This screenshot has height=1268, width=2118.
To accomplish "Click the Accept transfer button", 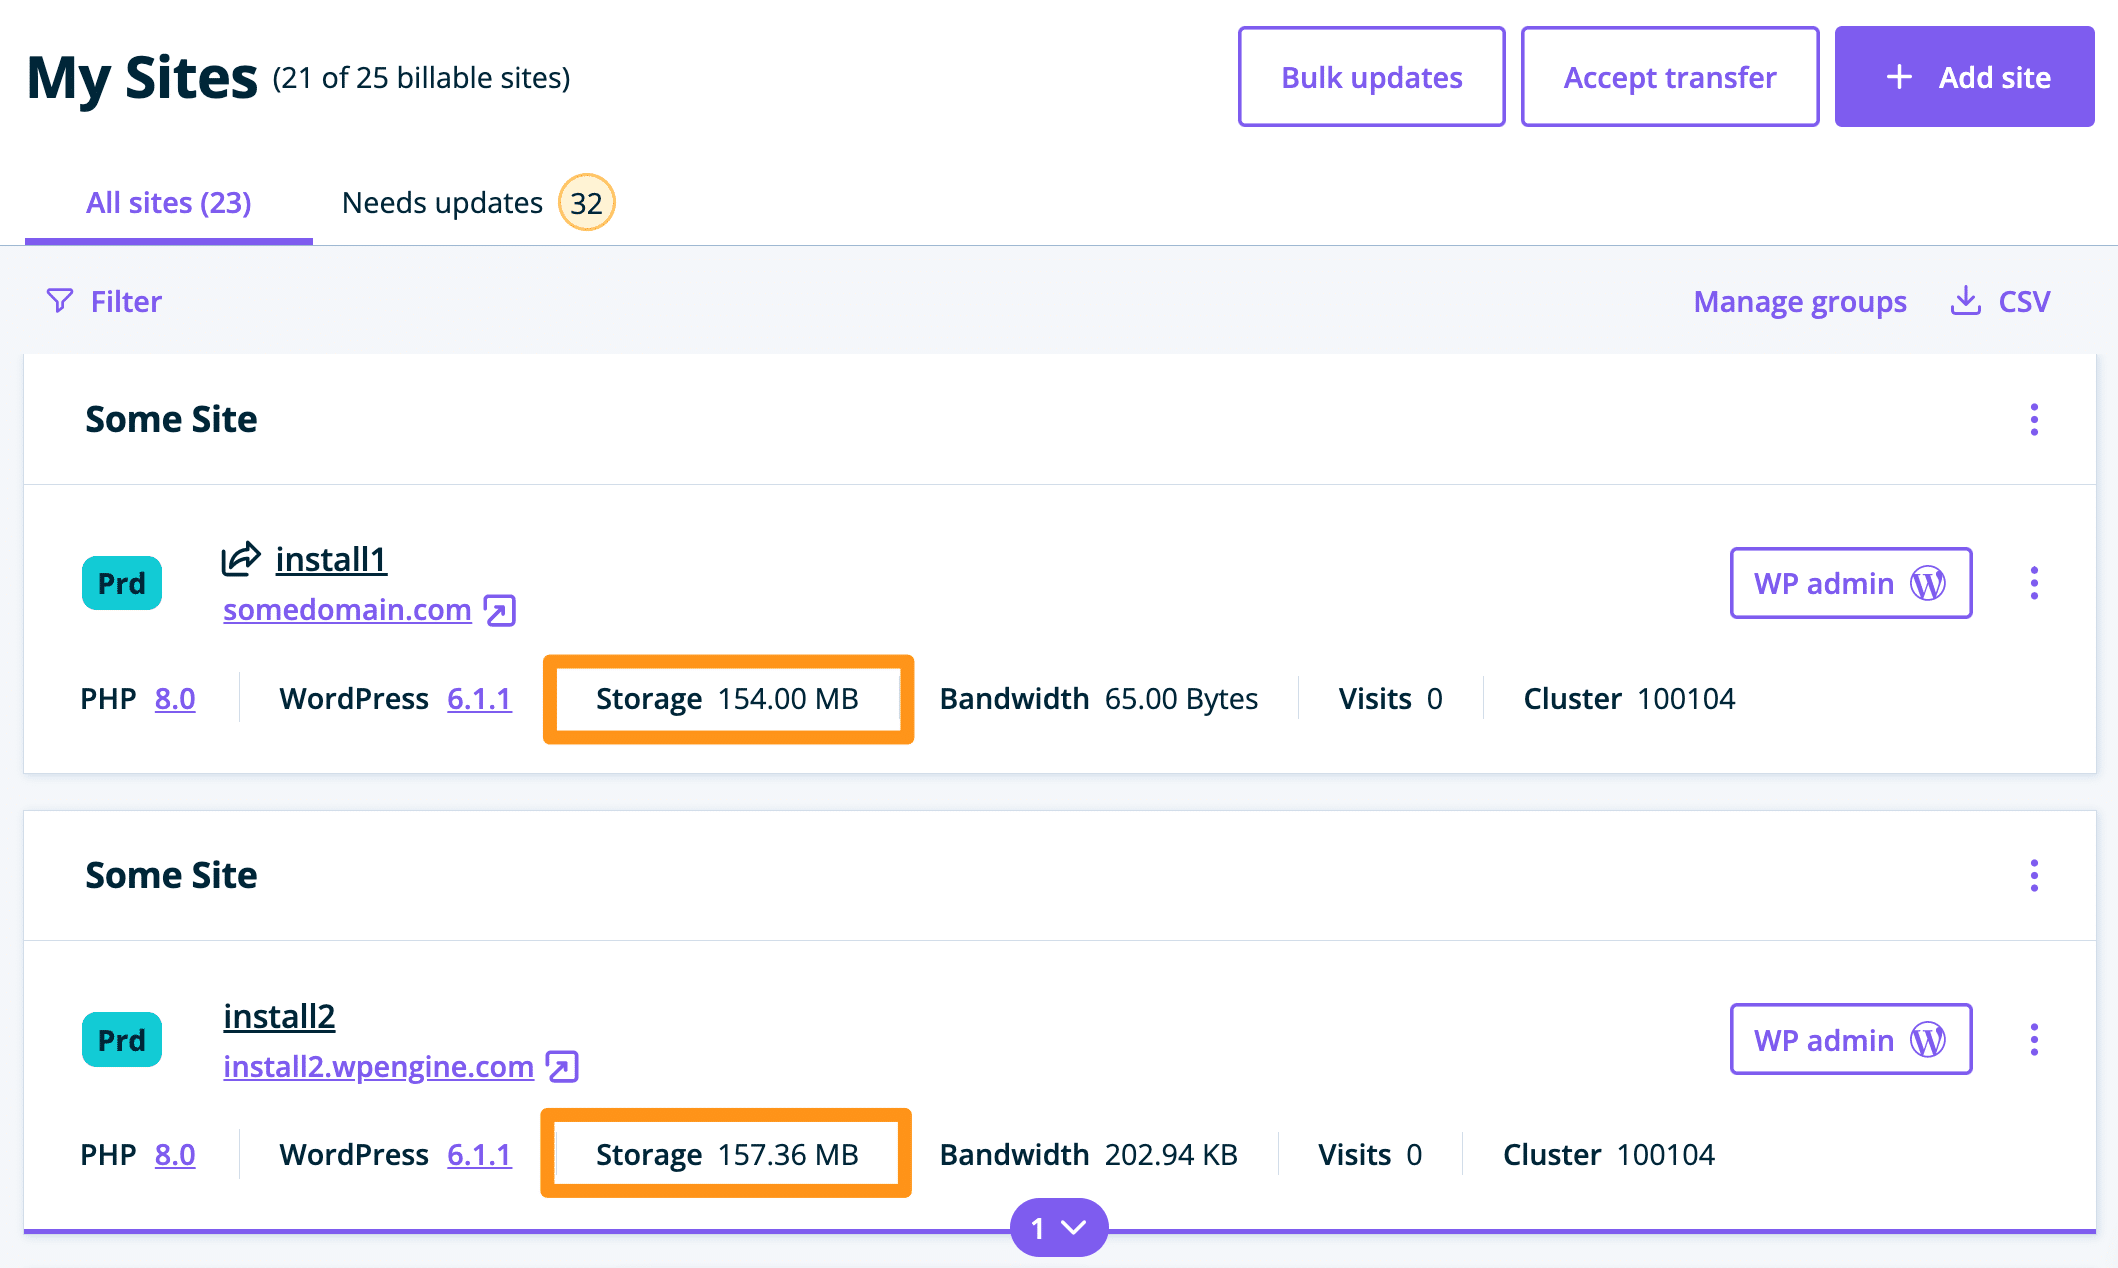I will click(x=1669, y=77).
